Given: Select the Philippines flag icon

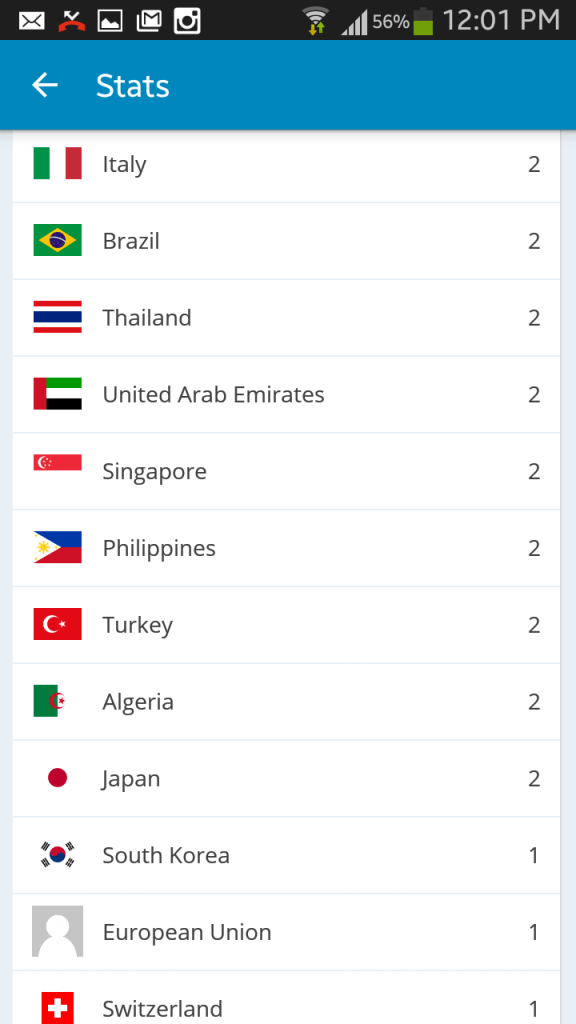Looking at the screenshot, I should click(57, 548).
